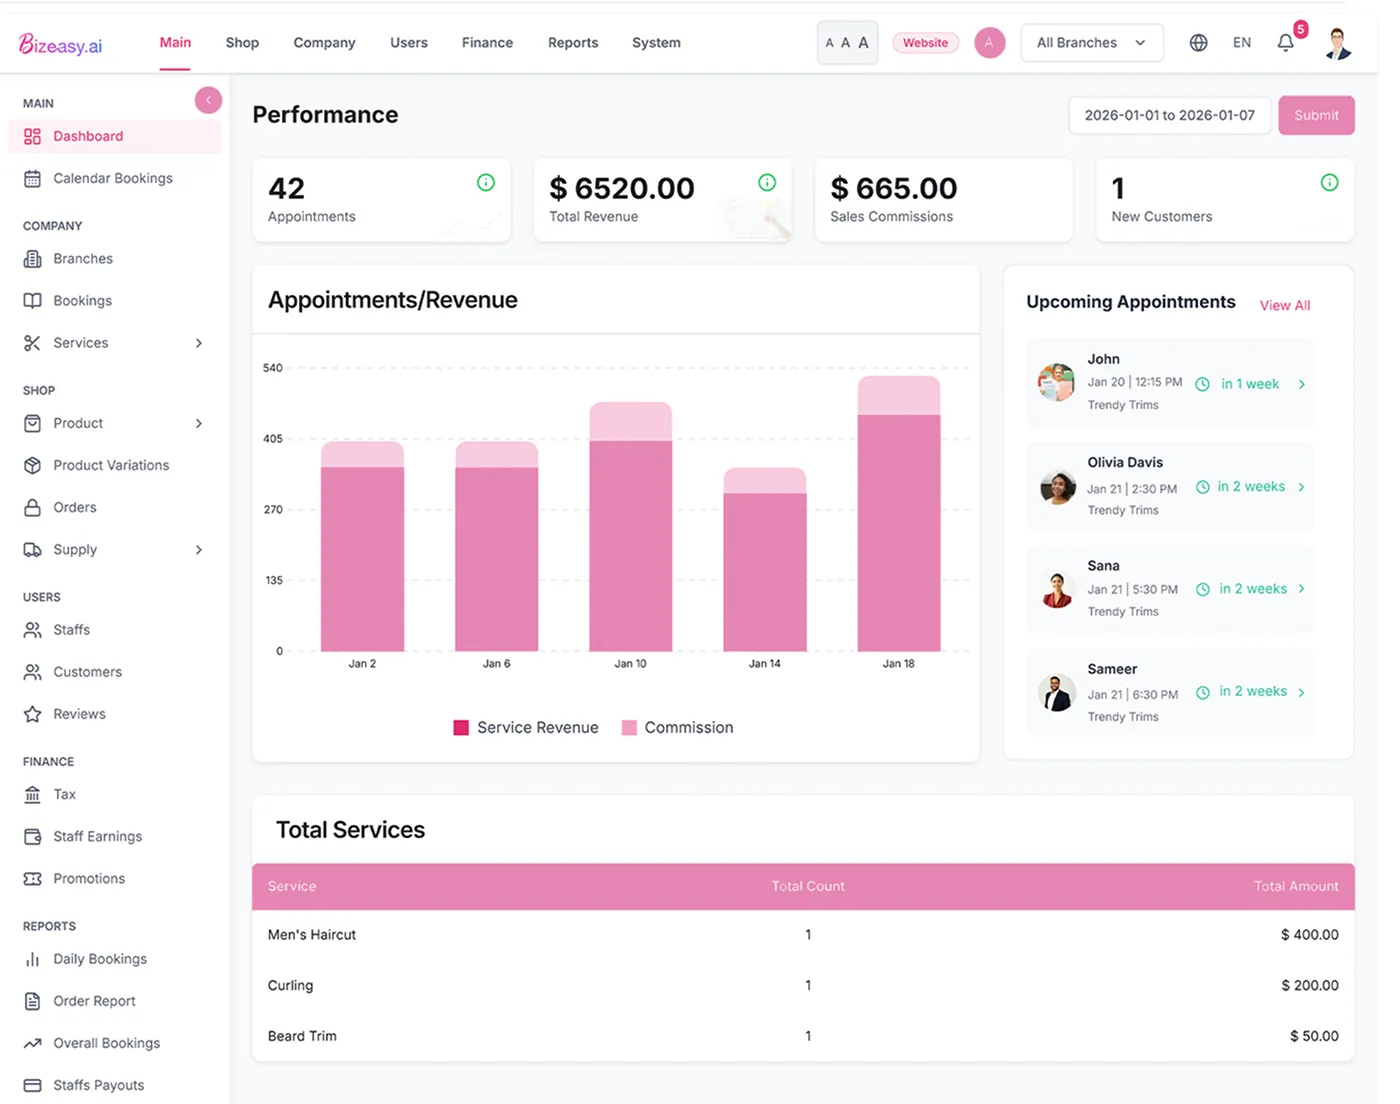Open the Finance menu in top bar
This screenshot has width=1400, height=1104.
click(487, 42)
